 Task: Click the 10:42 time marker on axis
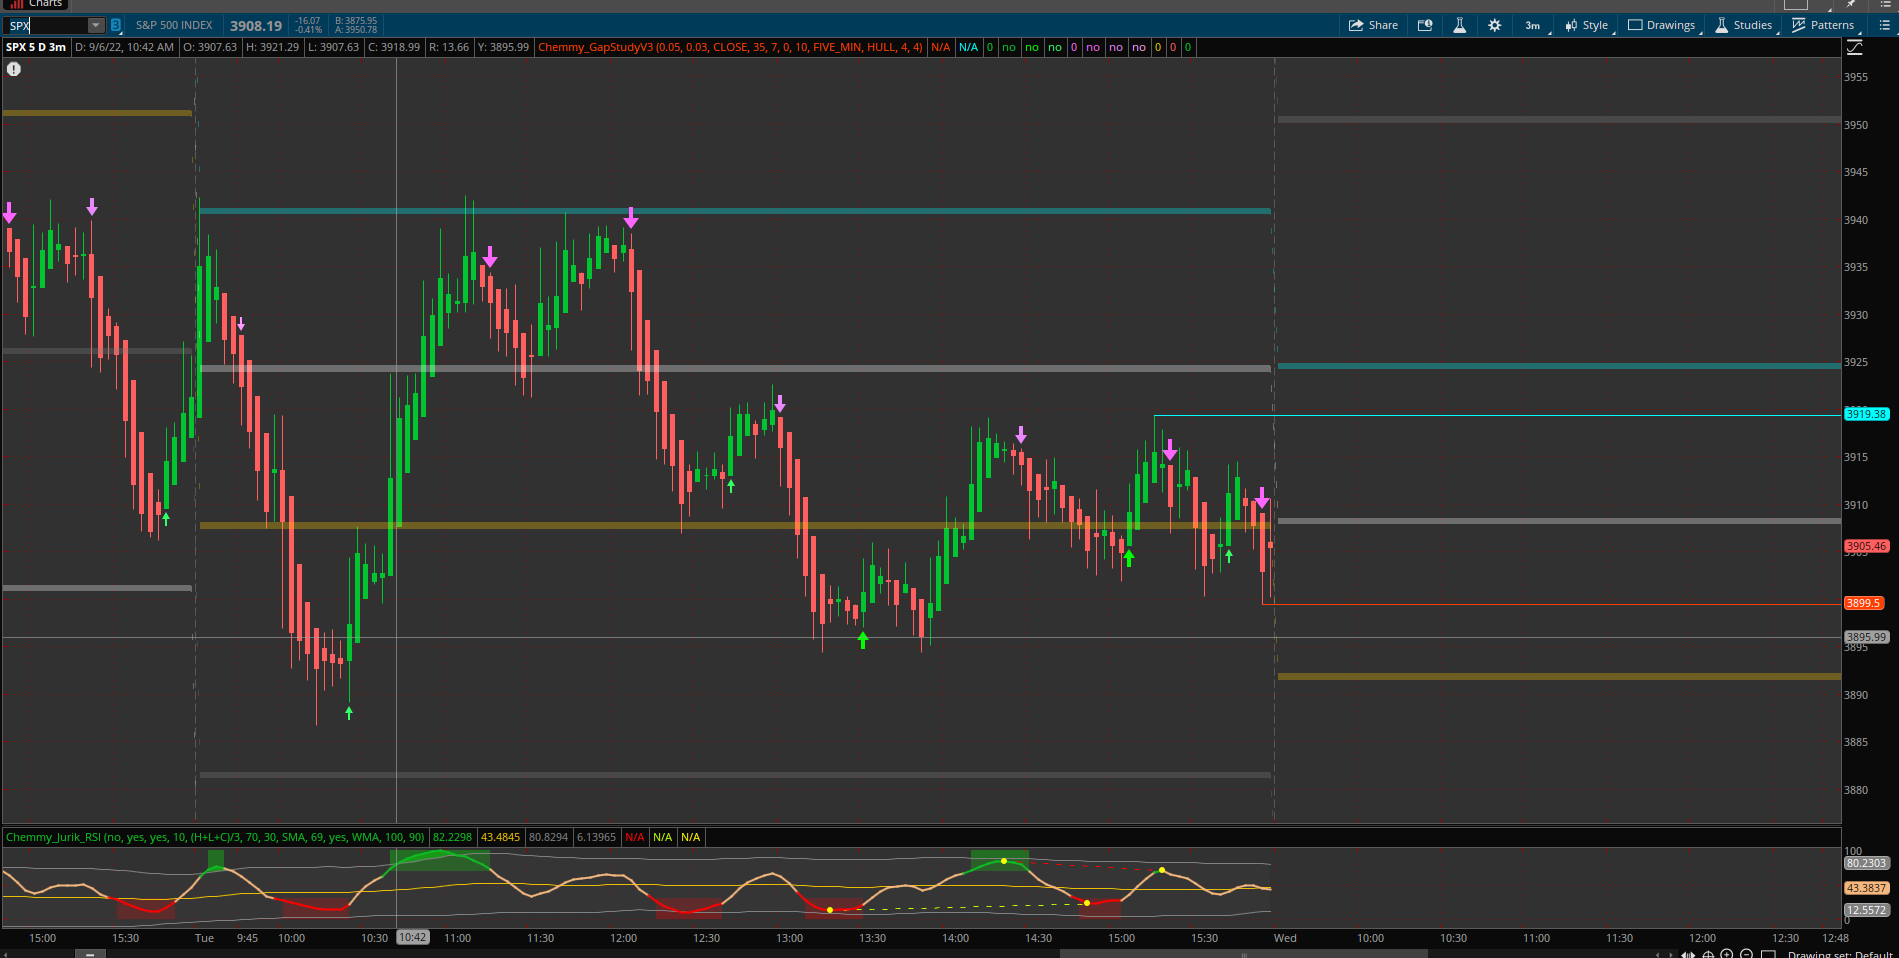pos(412,938)
